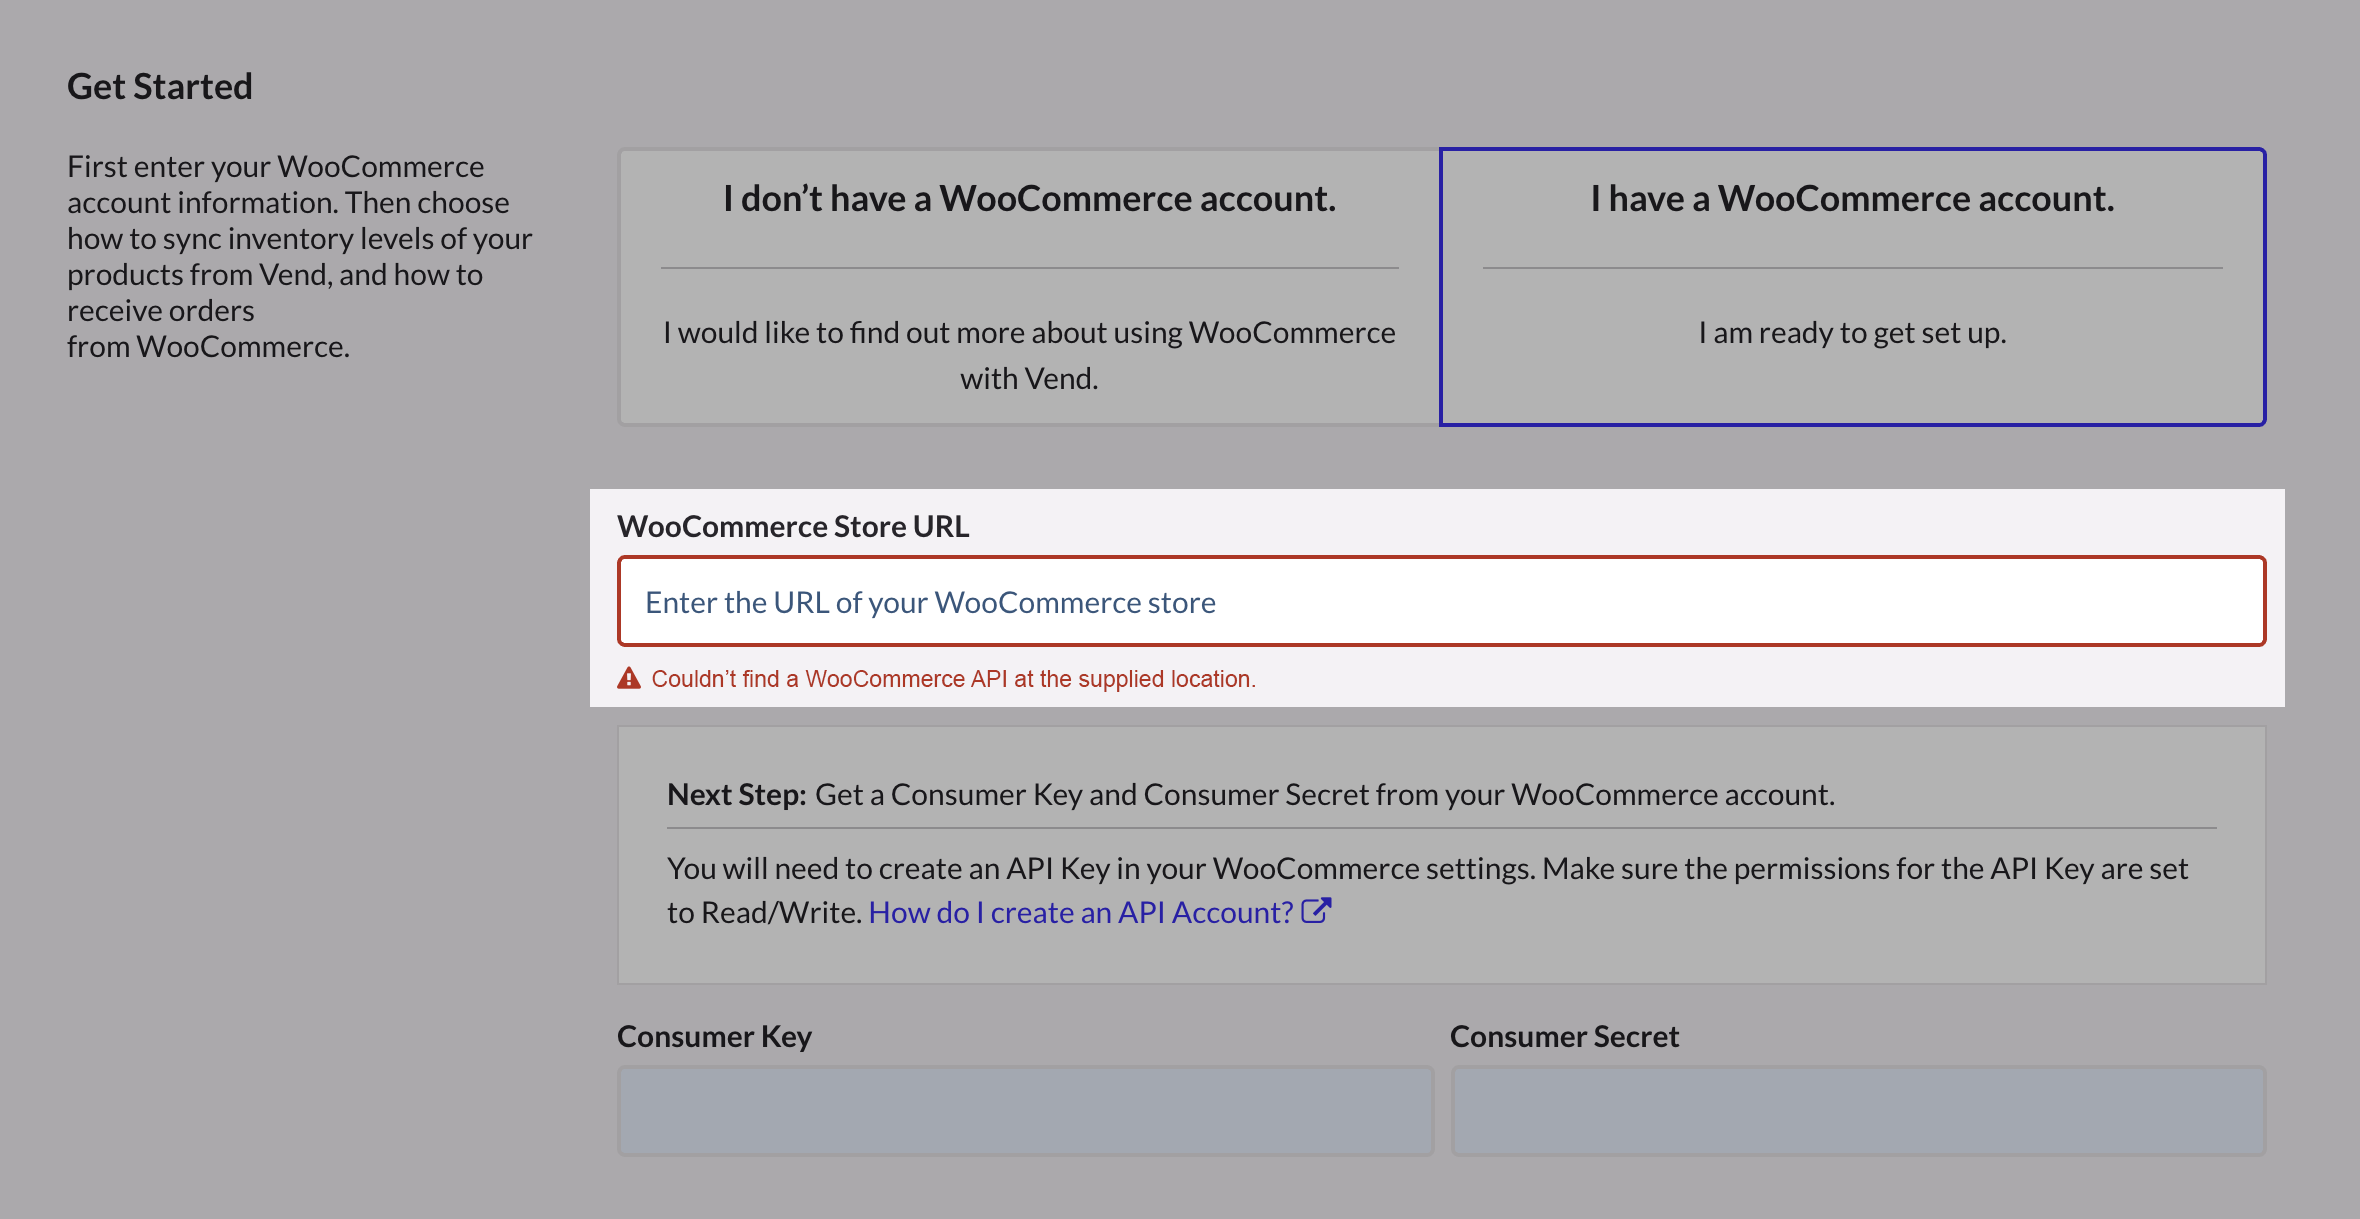The image size is (2360, 1219).
Task: Click the 'Couldn't find a WooCommerce API' error message
Action: coord(953,679)
